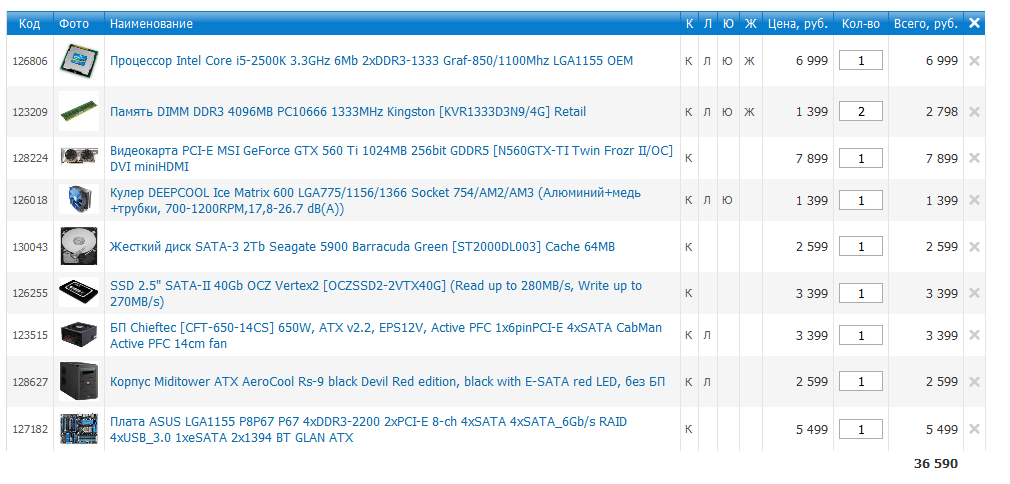Edit quantity field for Kingston memory
1010x484 pixels.
click(860, 111)
